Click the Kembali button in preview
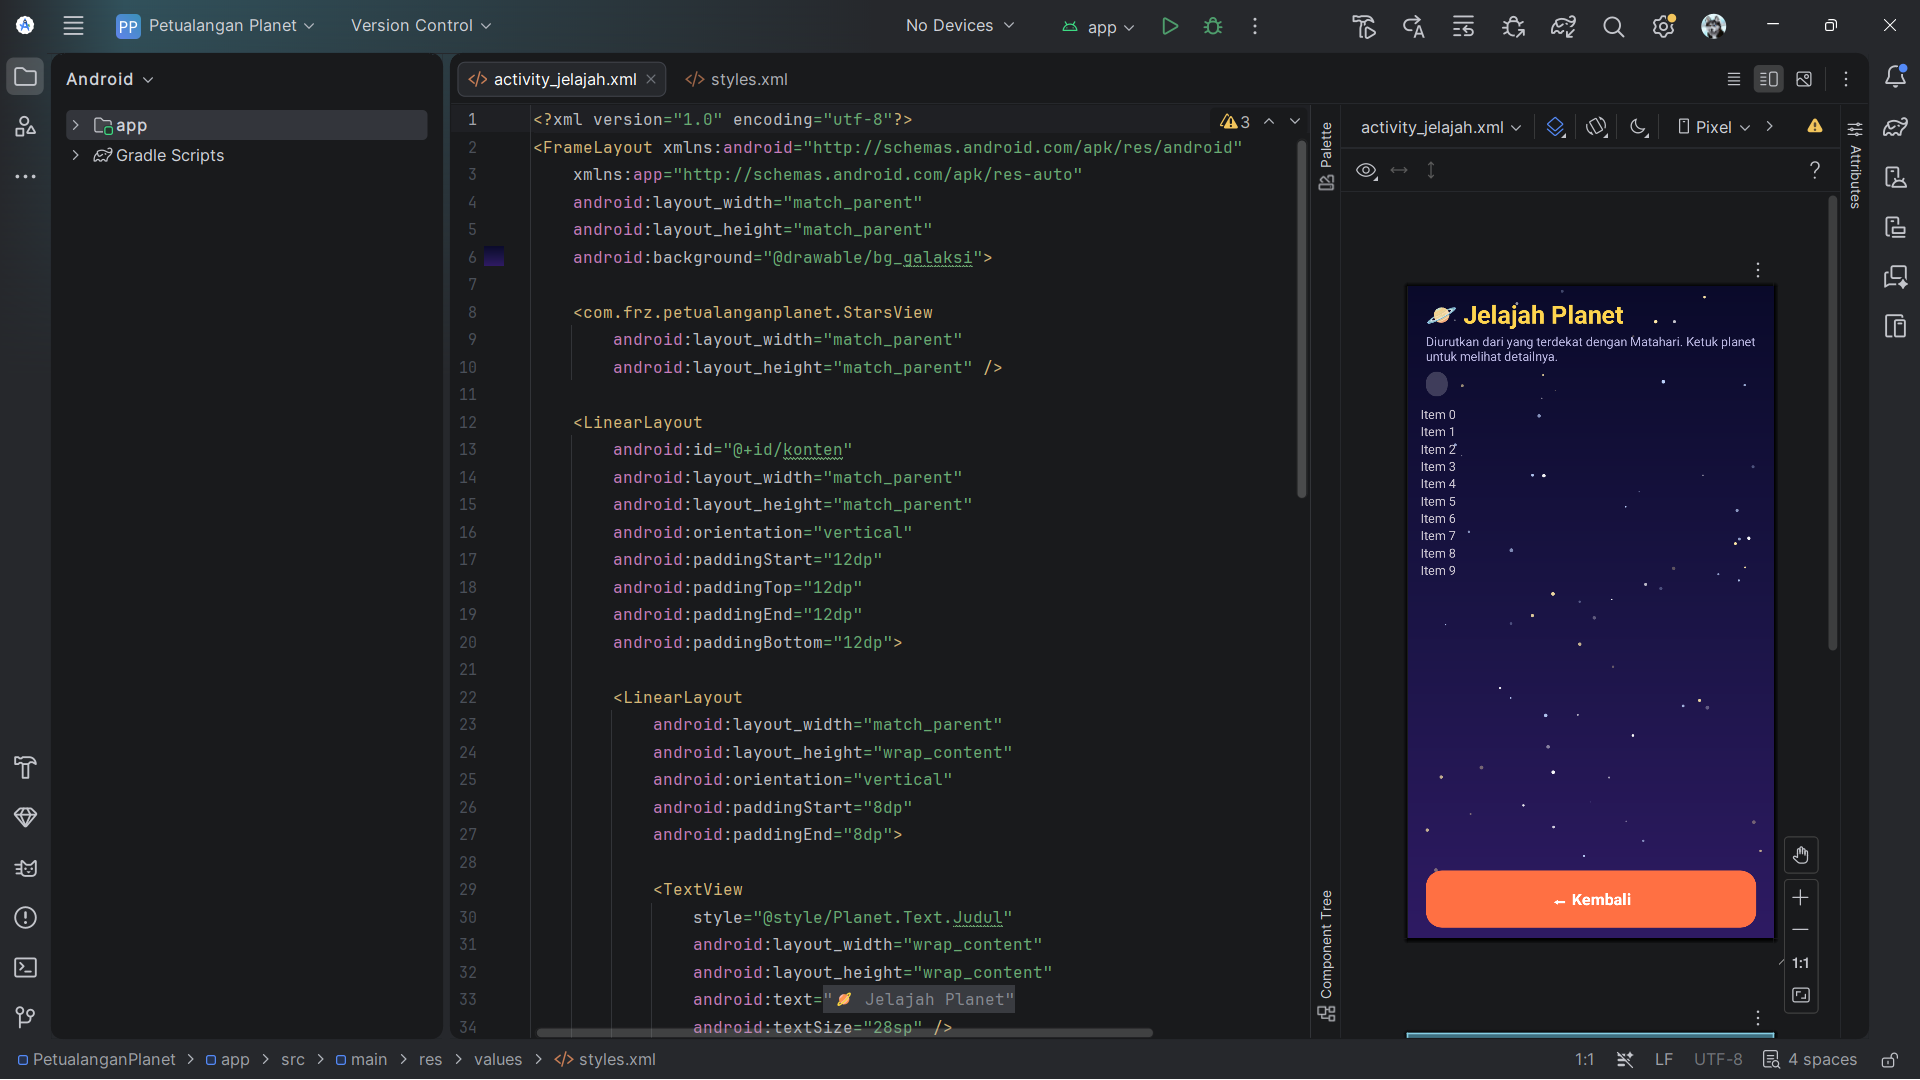The height and width of the screenshot is (1080, 1920). coord(1590,899)
